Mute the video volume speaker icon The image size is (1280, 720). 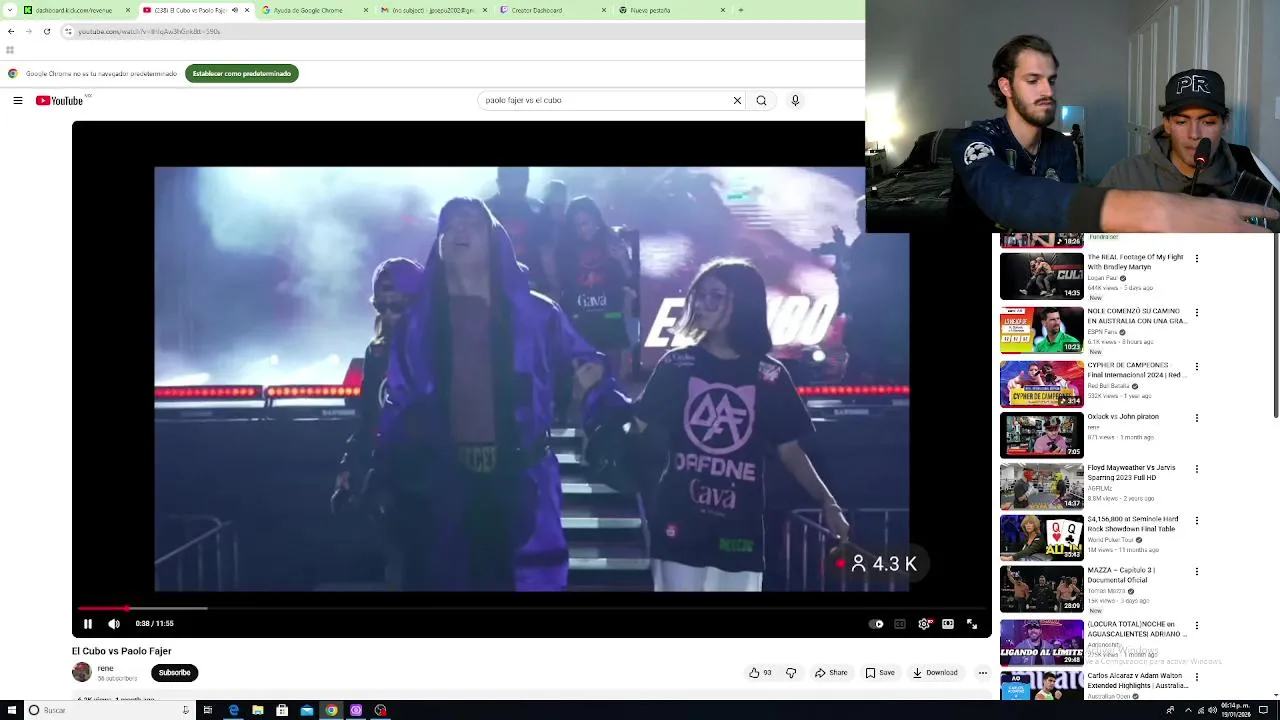tap(114, 624)
